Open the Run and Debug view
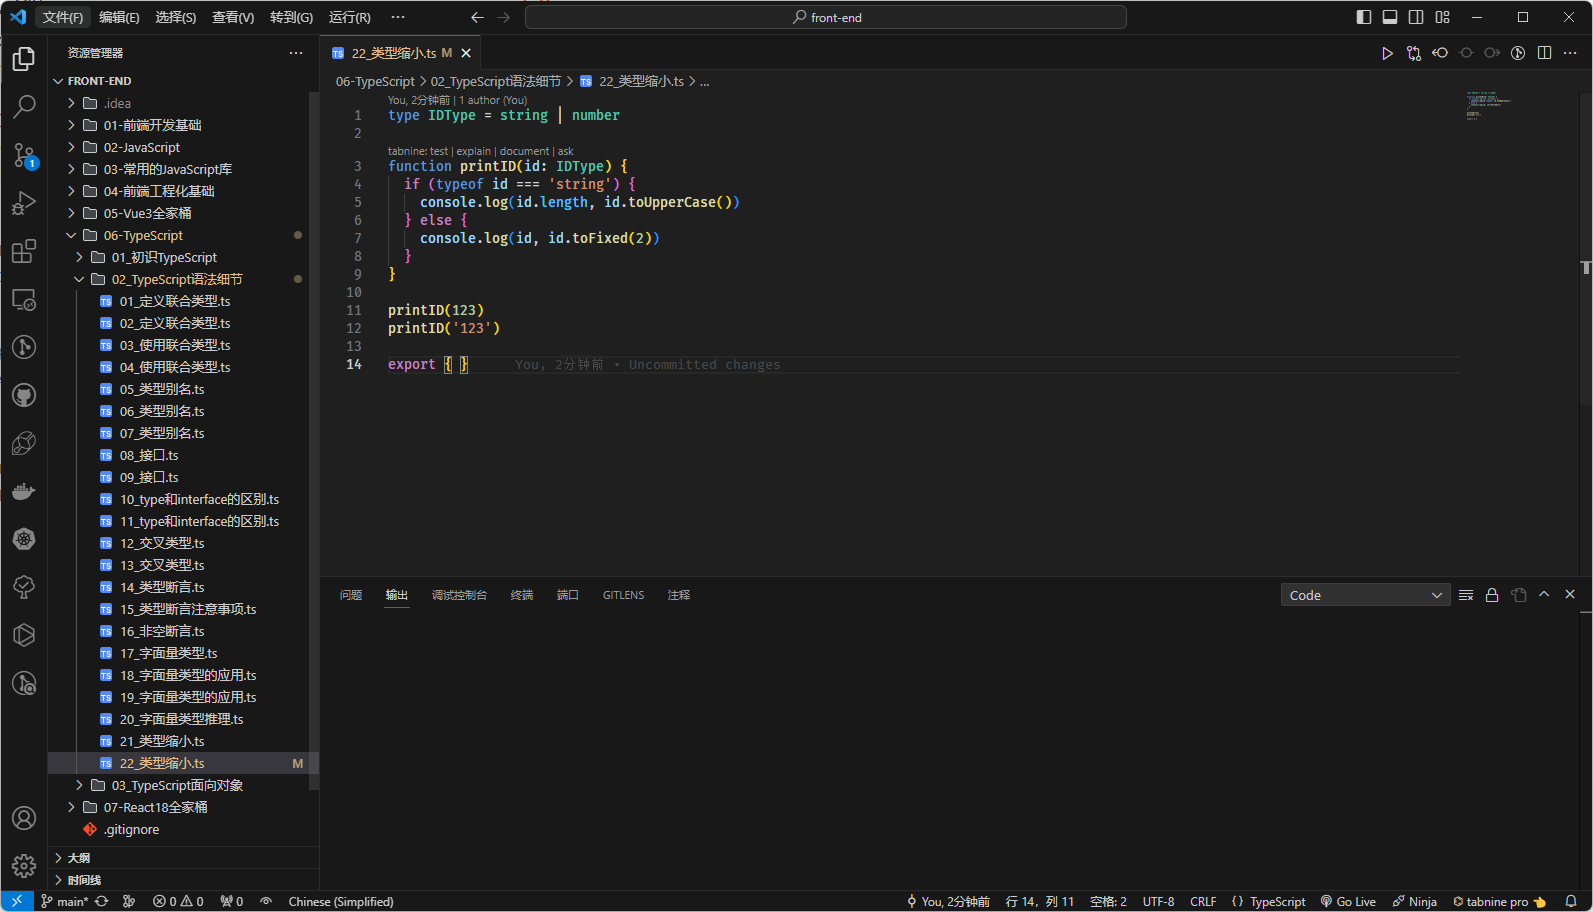This screenshot has height=912, width=1593. point(24,203)
